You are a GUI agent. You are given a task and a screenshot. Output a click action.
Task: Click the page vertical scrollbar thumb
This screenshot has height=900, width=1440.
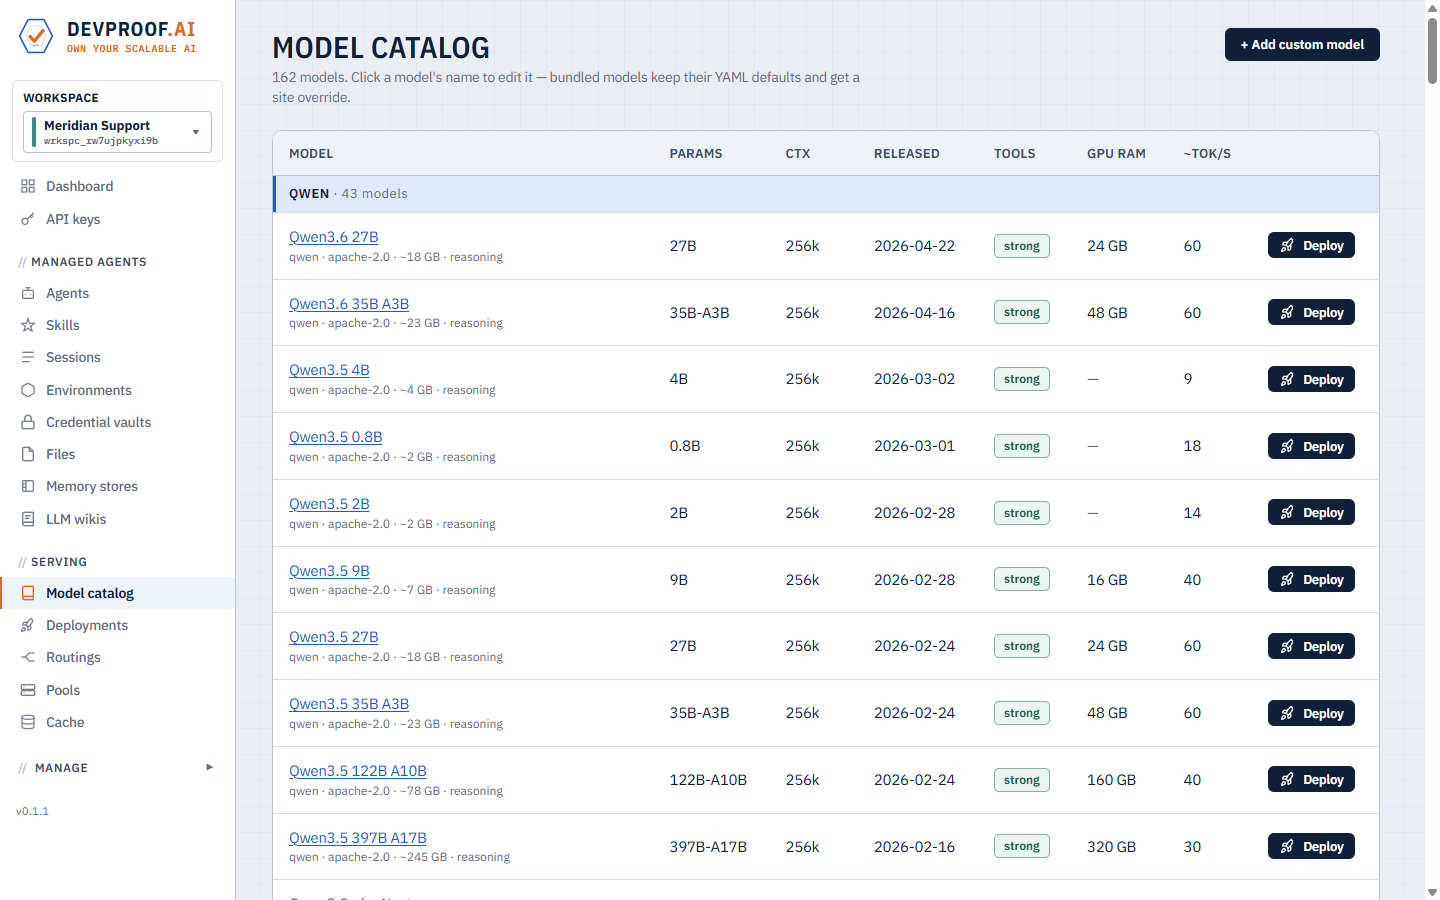coord(1432,50)
